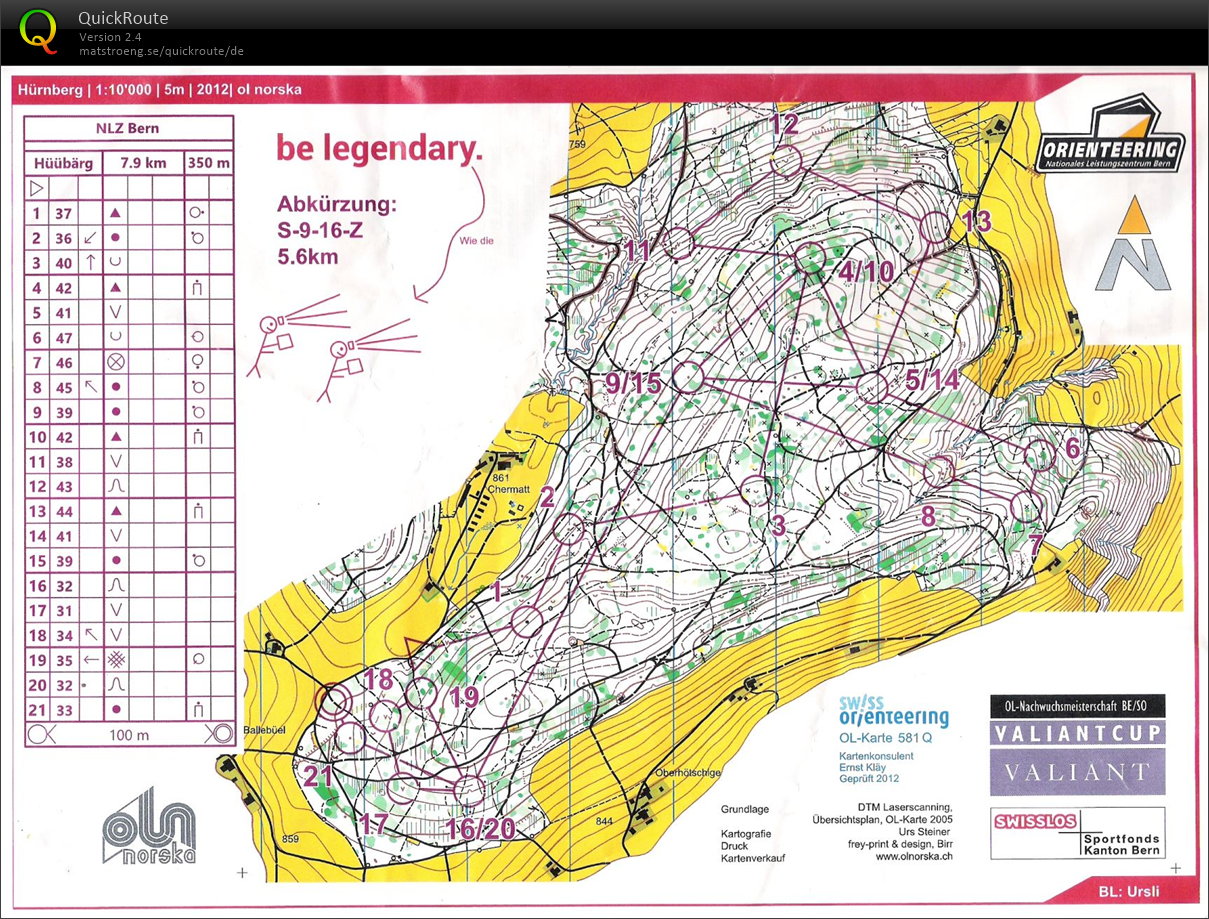Click the OLN norska logo
This screenshot has height=919, width=1209.
tap(149, 825)
